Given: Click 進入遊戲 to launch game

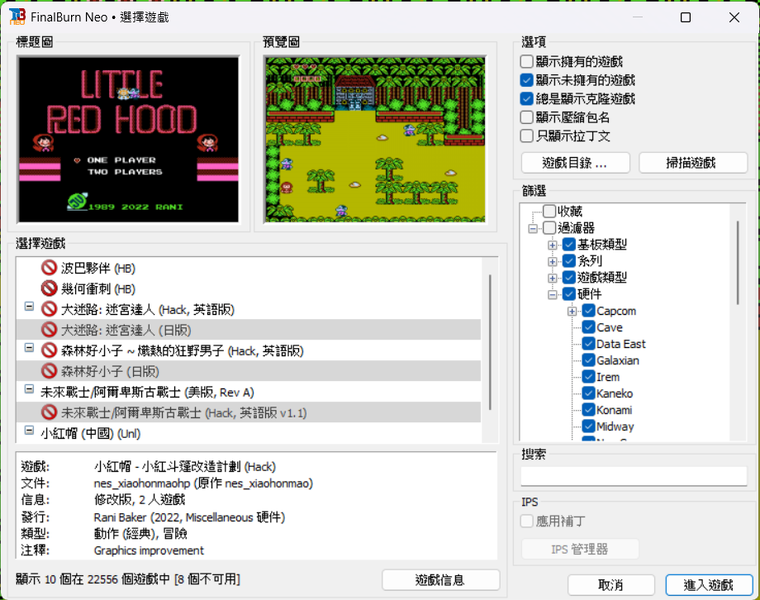Looking at the screenshot, I should pos(709,585).
